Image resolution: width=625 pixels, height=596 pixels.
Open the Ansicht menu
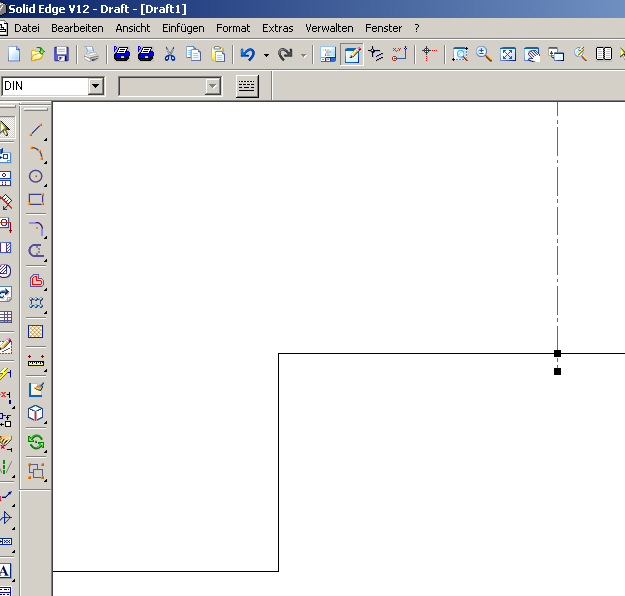[x=133, y=28]
